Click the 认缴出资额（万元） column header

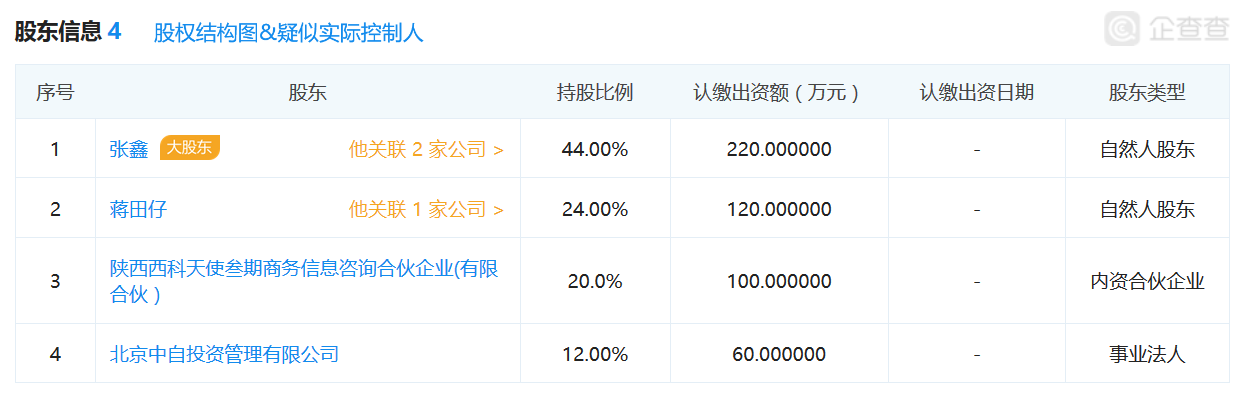click(x=779, y=93)
